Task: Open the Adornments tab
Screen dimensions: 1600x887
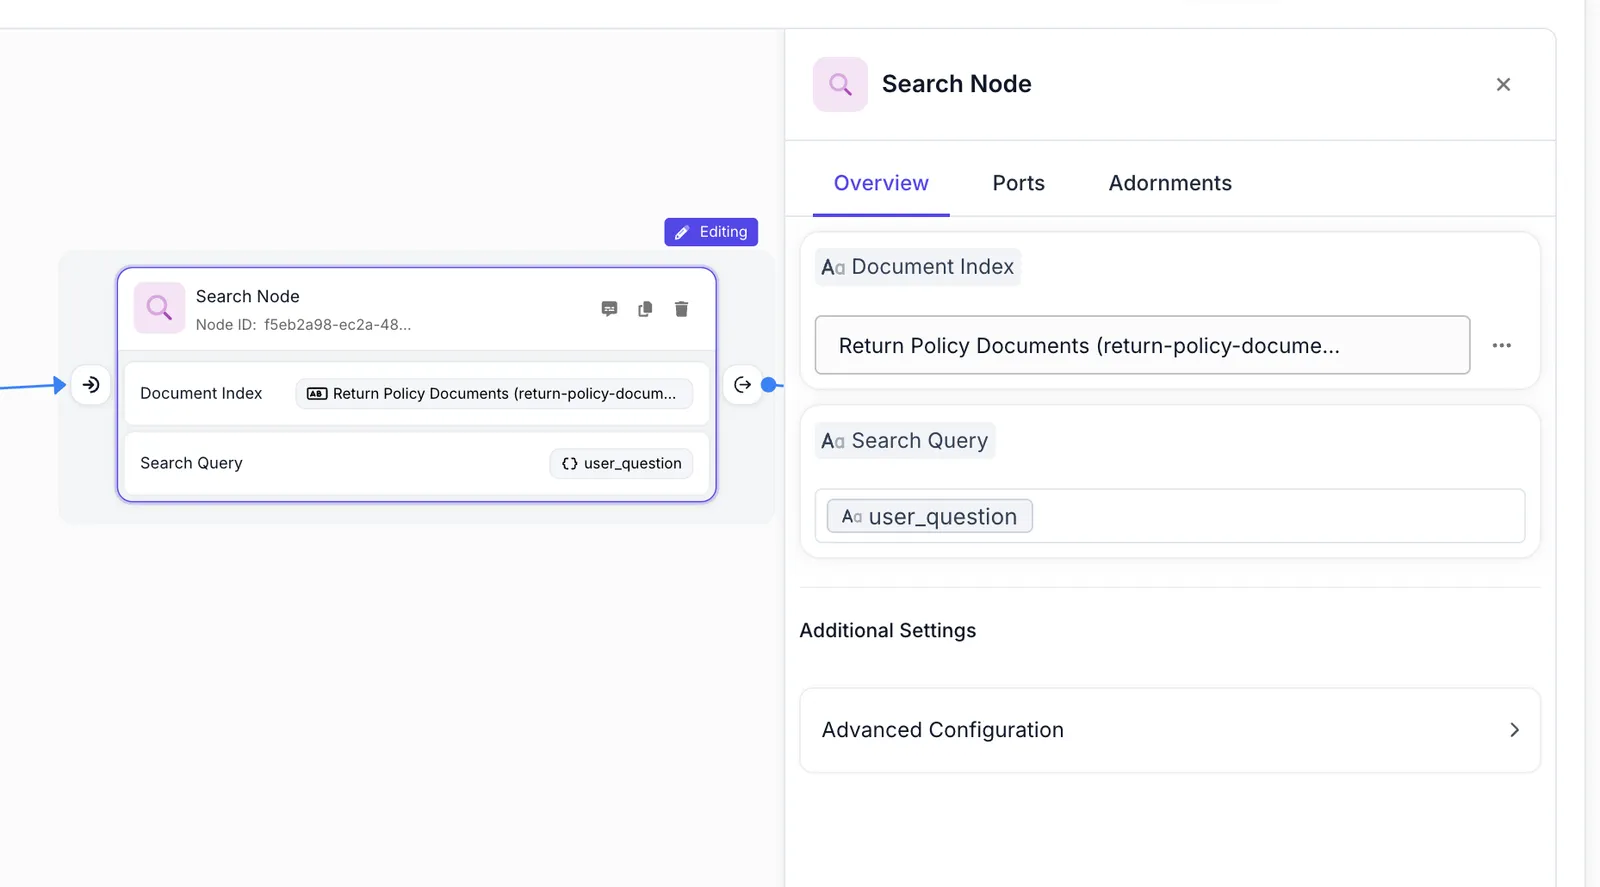Action: coord(1170,183)
